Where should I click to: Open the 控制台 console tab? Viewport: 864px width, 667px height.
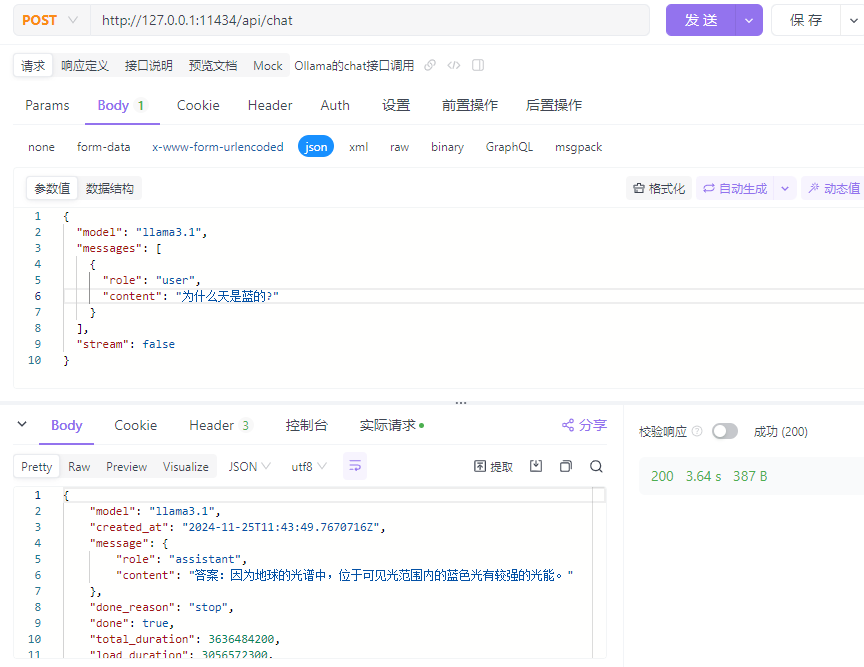(x=306, y=425)
